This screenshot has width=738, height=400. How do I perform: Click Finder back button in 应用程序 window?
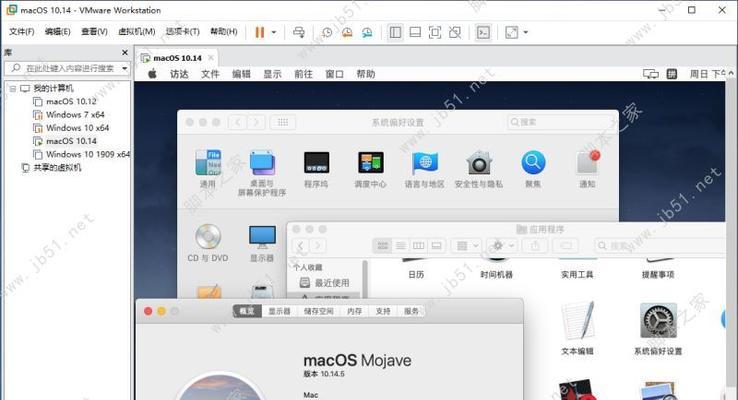300,246
